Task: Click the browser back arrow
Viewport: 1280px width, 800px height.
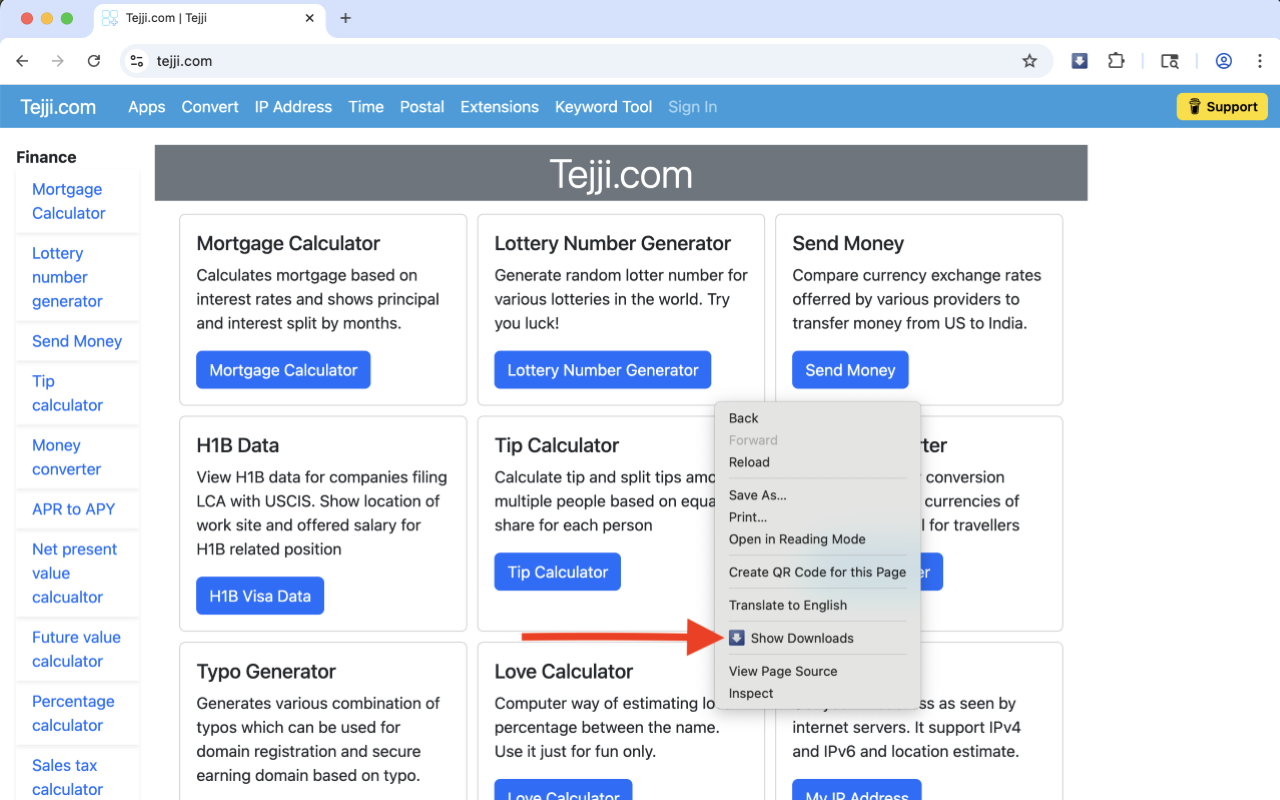Action: [x=22, y=61]
